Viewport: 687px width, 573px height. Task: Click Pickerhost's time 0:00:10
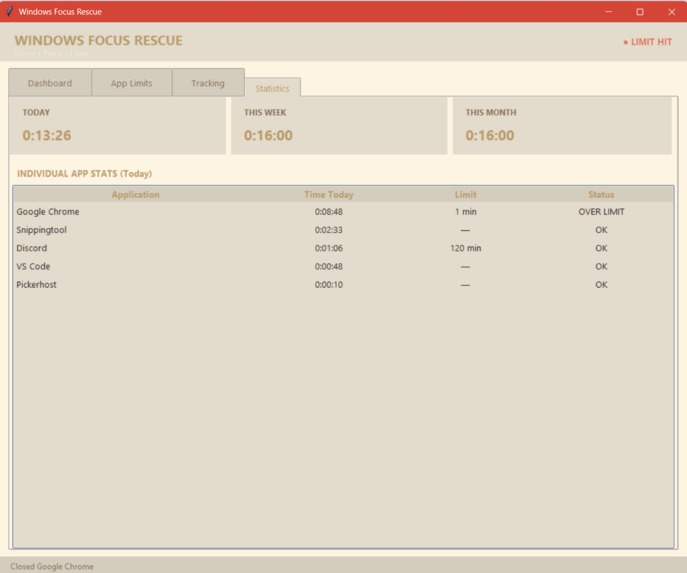(329, 285)
